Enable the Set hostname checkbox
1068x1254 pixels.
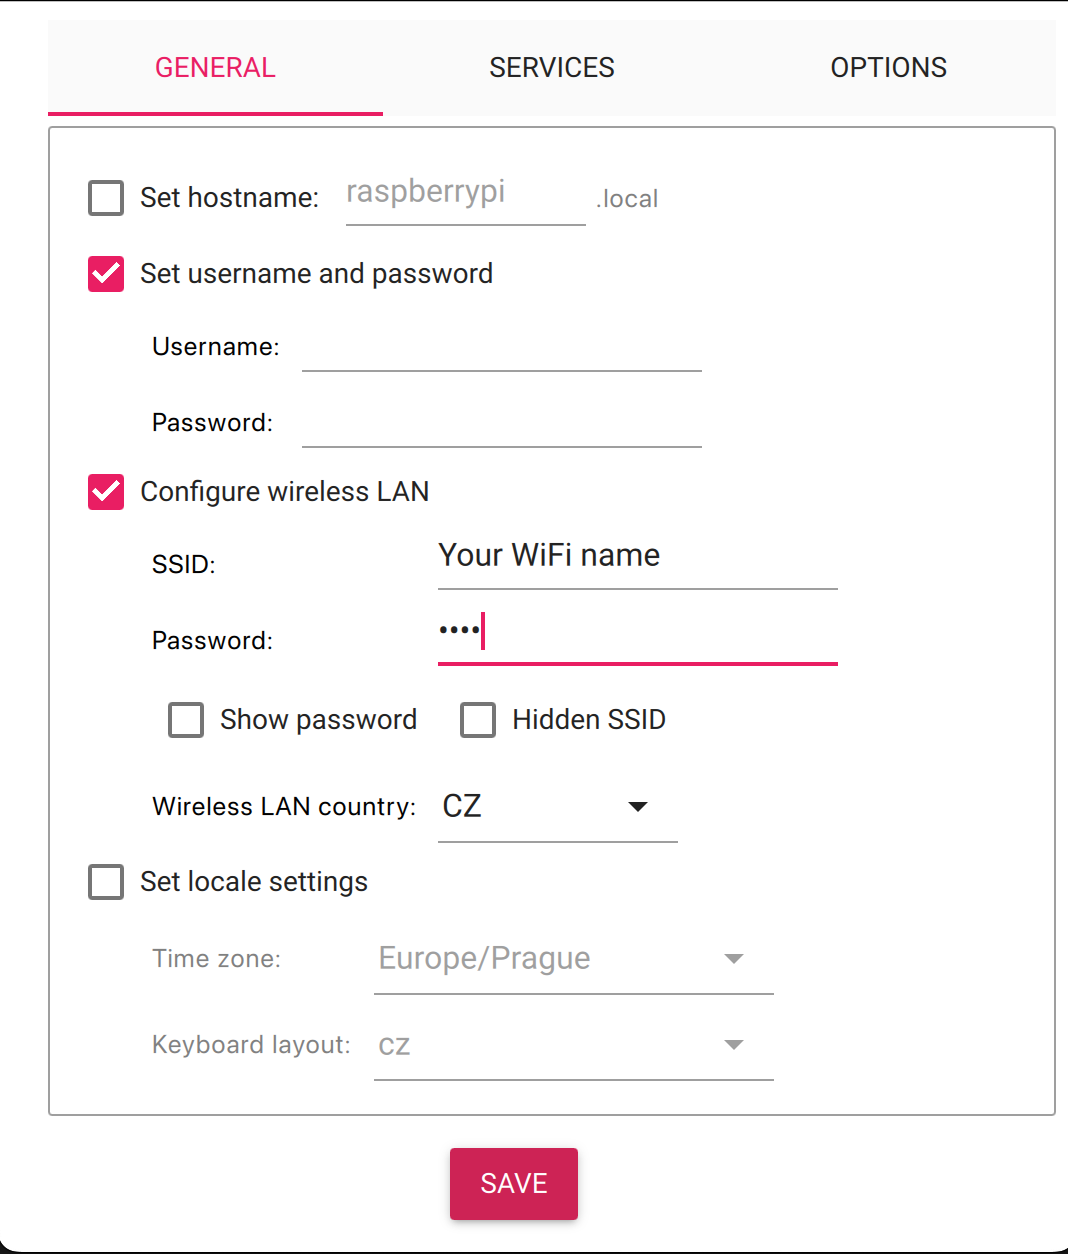[x=106, y=198]
